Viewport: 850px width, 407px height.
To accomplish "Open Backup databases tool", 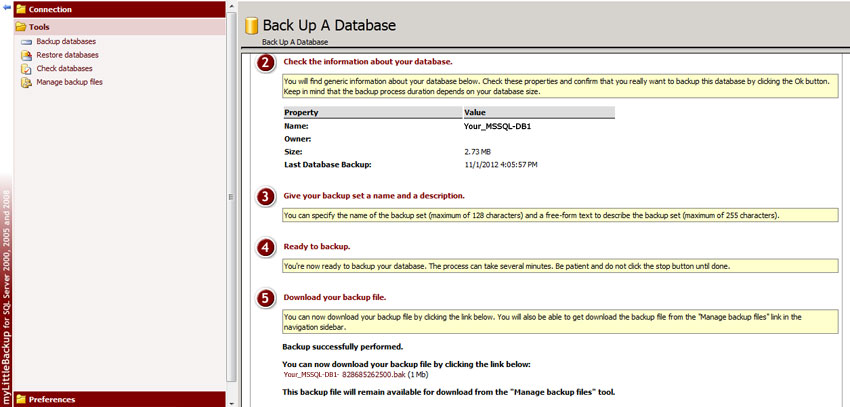I will [66, 41].
